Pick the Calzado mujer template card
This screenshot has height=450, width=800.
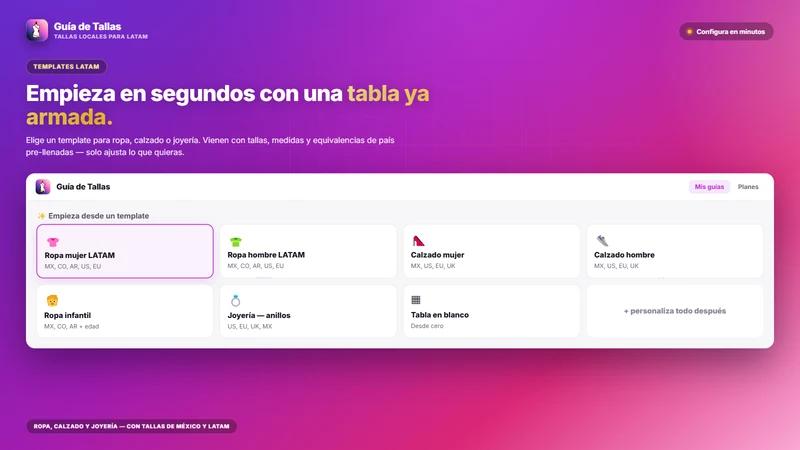point(491,251)
